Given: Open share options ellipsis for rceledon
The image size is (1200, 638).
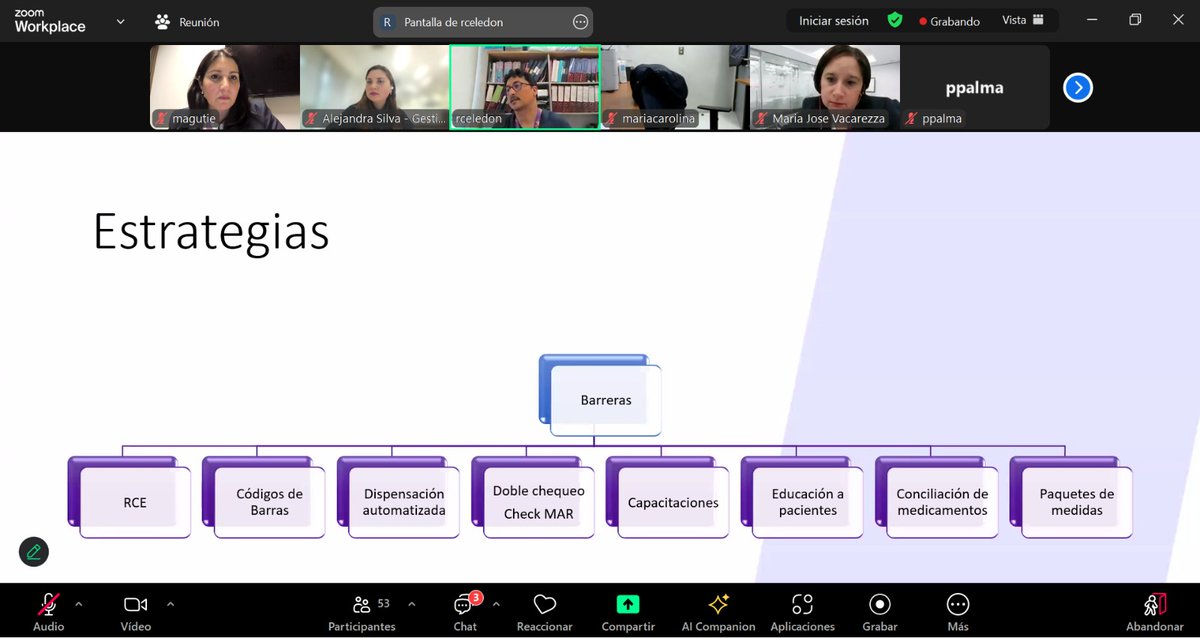Looking at the screenshot, I should [580, 22].
